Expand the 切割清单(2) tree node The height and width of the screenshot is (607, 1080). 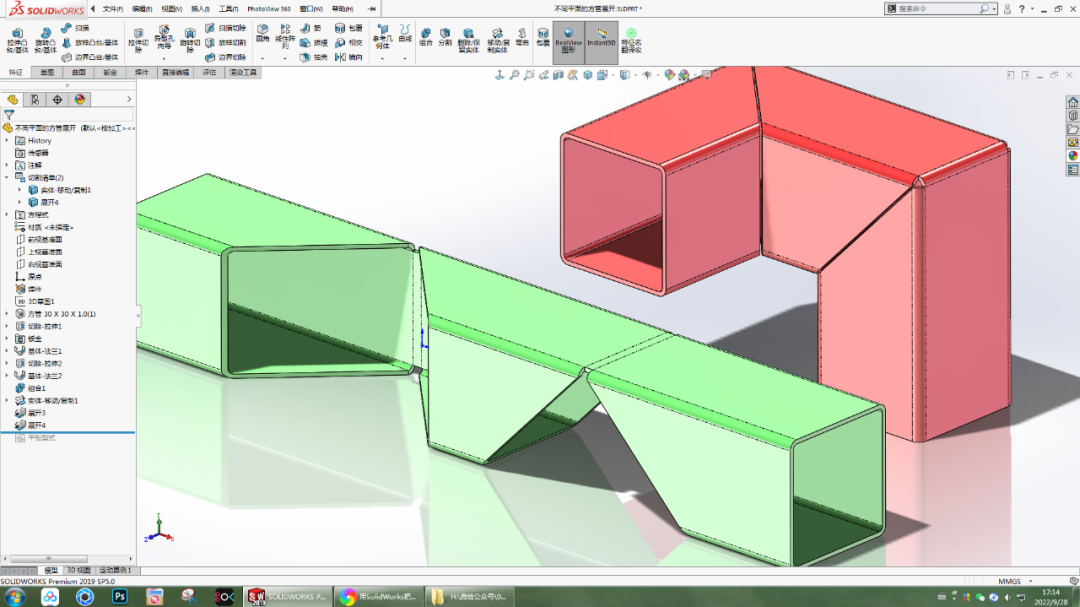(x=7, y=176)
